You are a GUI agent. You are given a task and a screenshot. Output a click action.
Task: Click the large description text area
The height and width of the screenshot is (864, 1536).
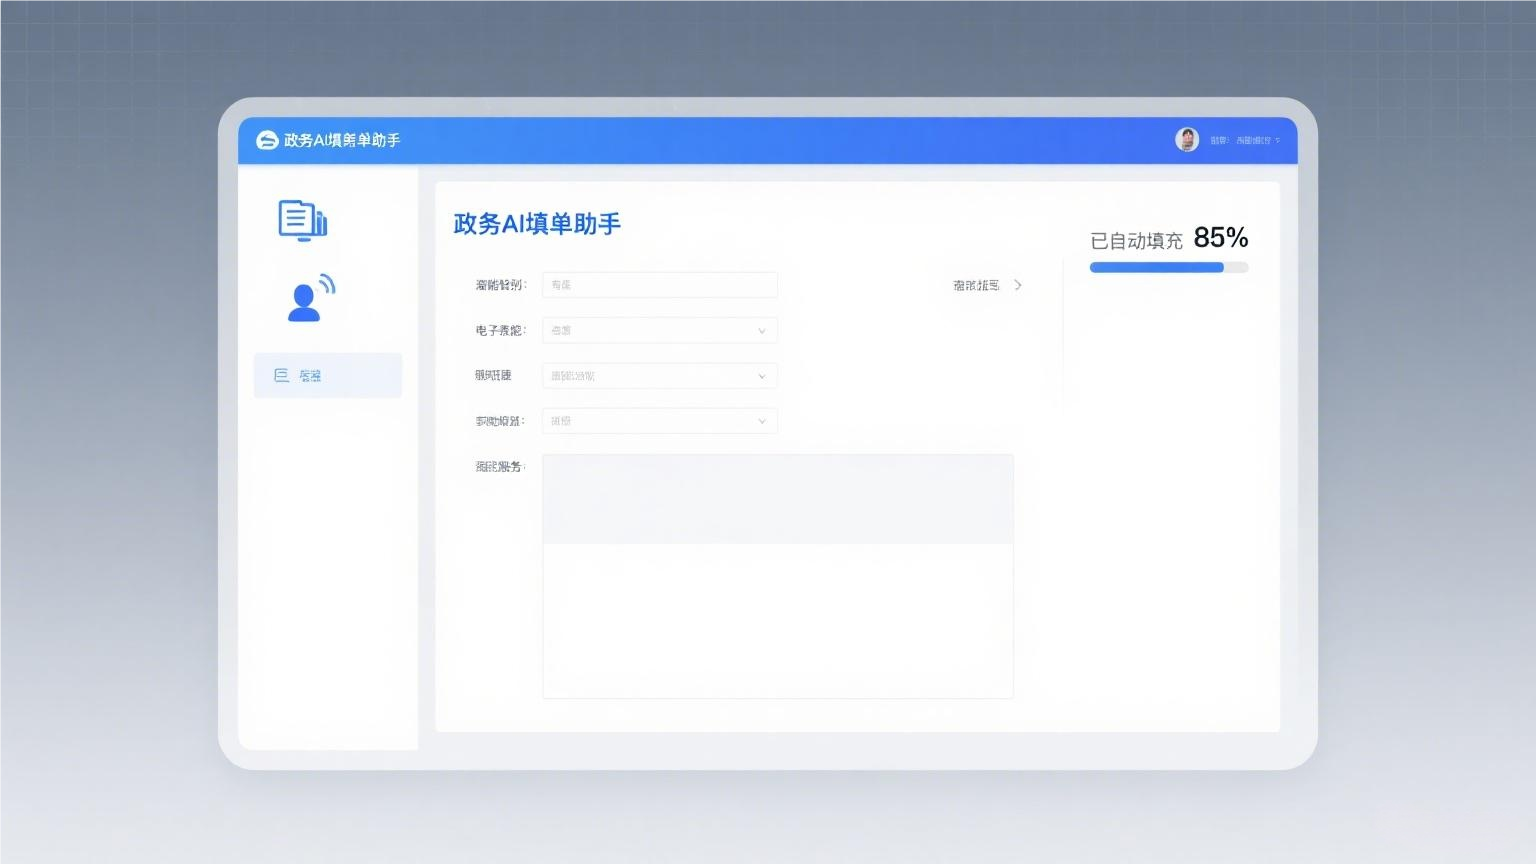click(778, 575)
